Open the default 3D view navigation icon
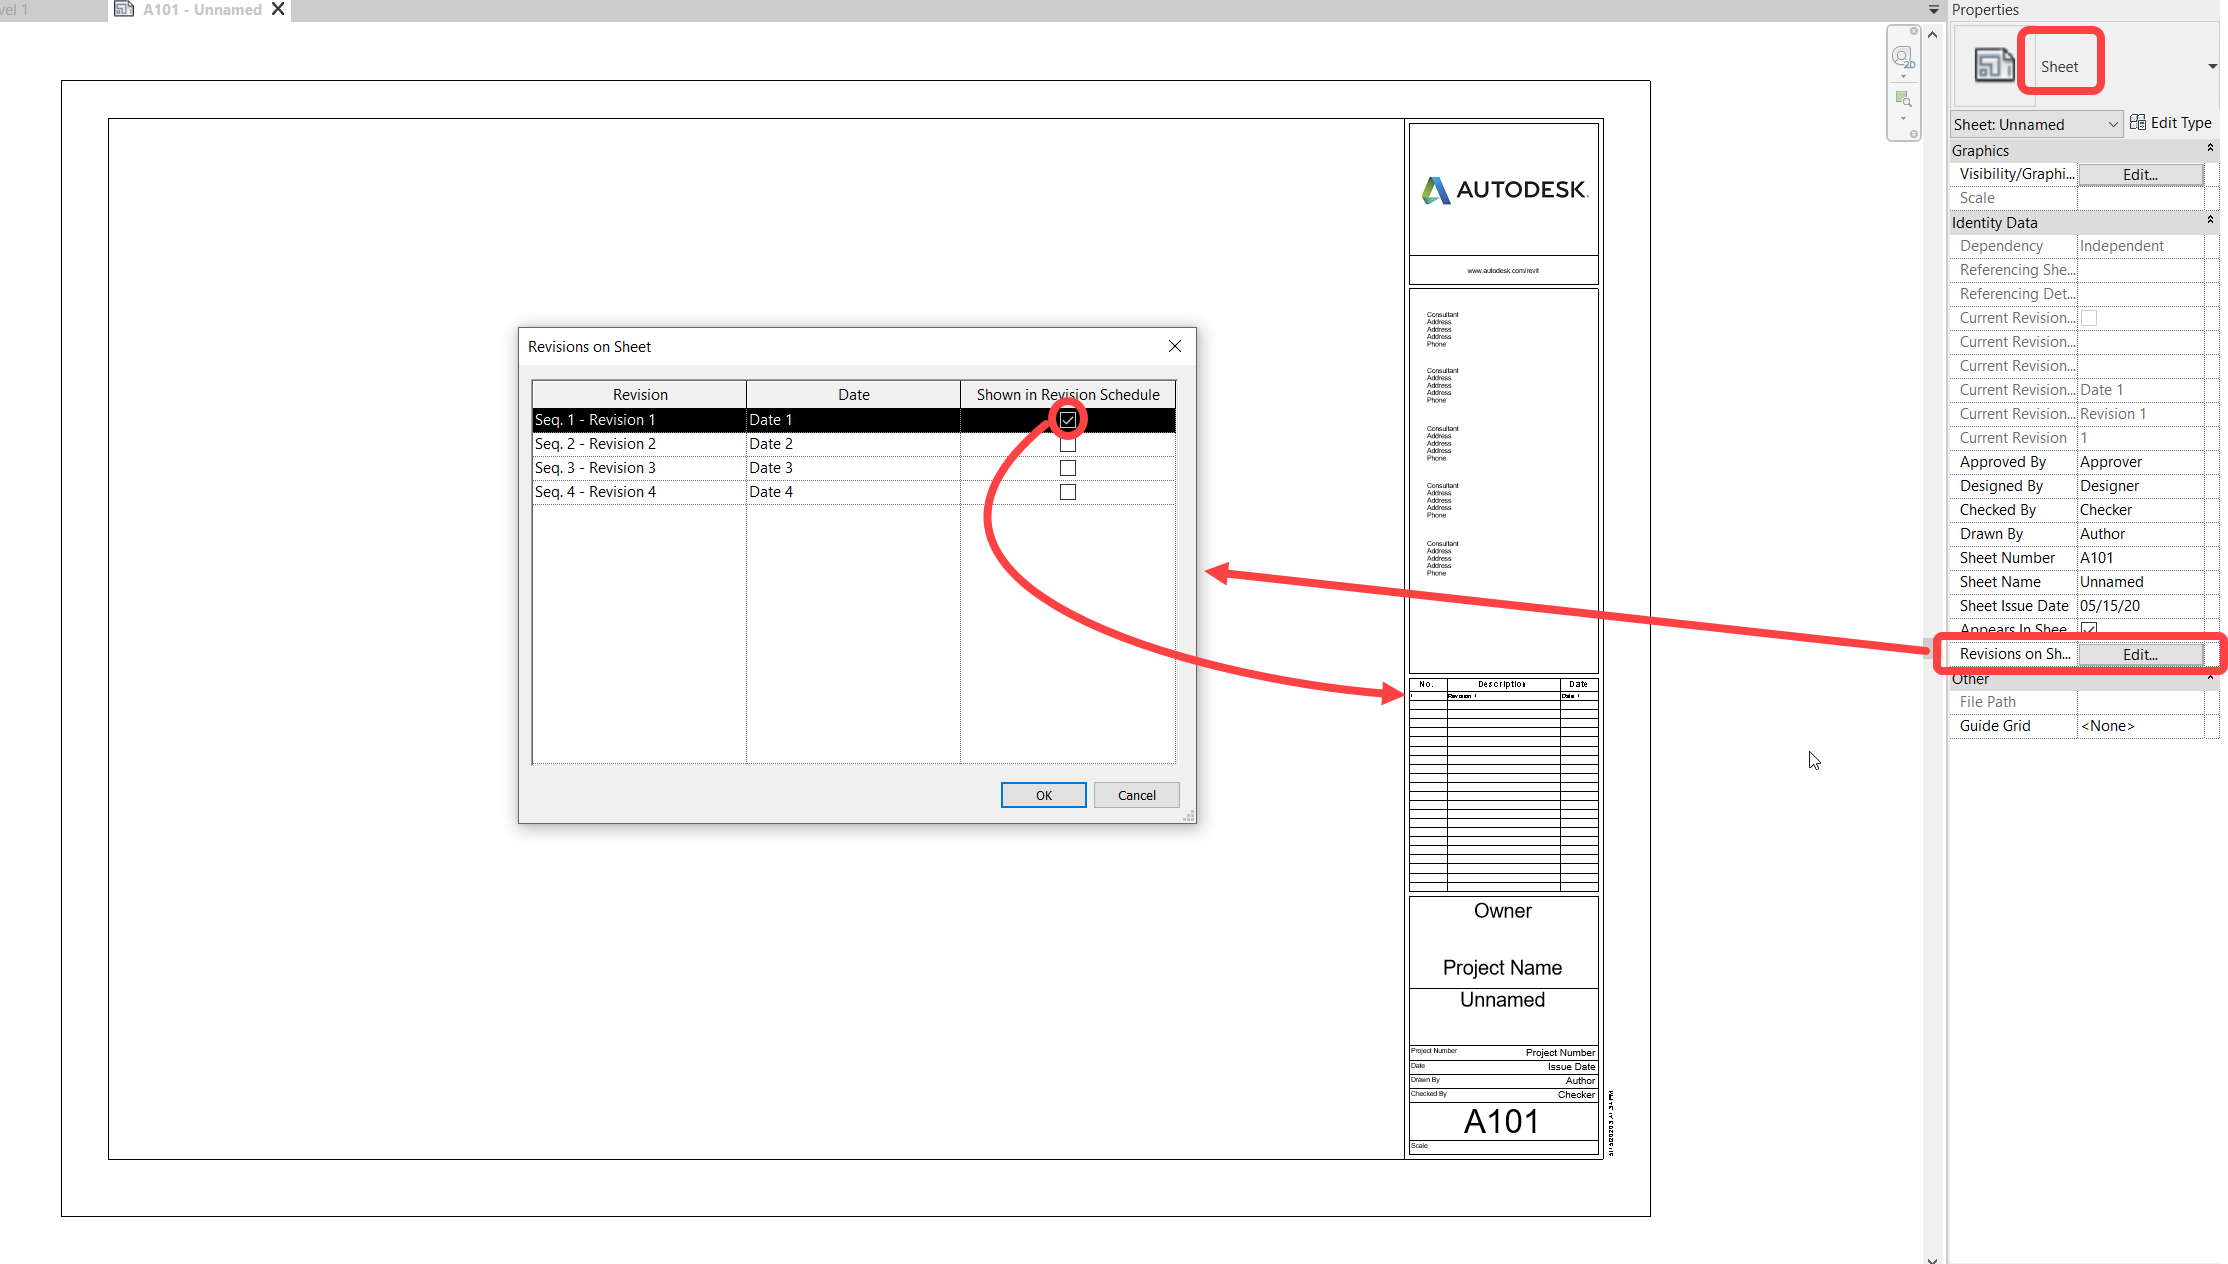This screenshot has width=2228, height=1264. pyautogui.click(x=1903, y=56)
